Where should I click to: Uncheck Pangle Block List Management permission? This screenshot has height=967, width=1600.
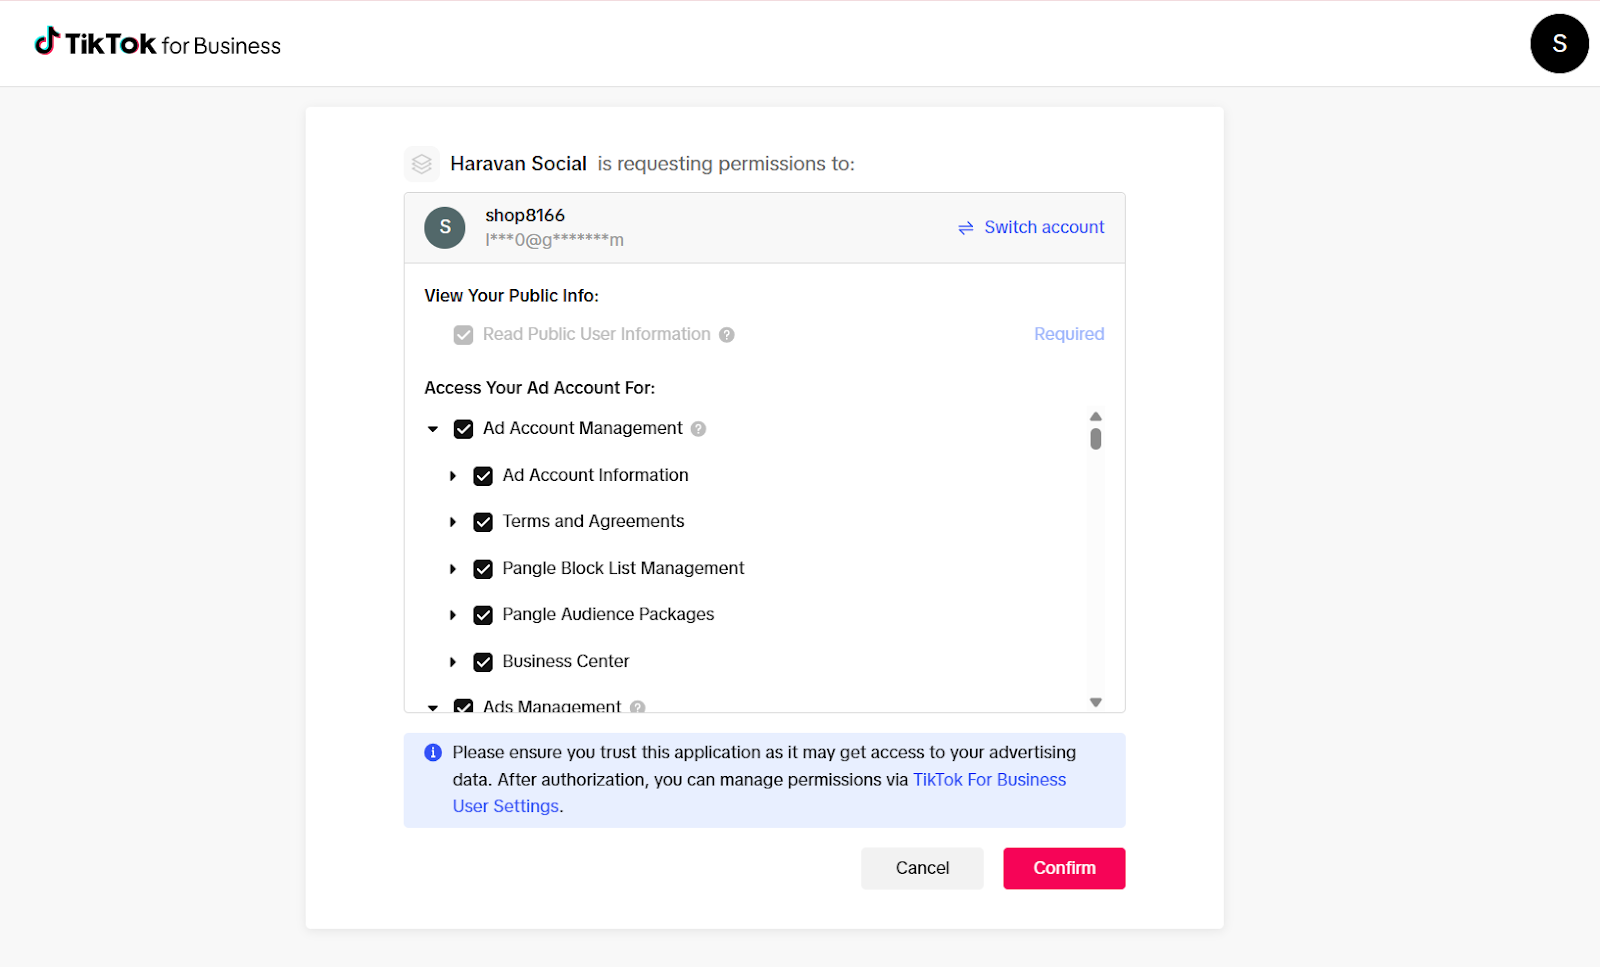tap(483, 569)
